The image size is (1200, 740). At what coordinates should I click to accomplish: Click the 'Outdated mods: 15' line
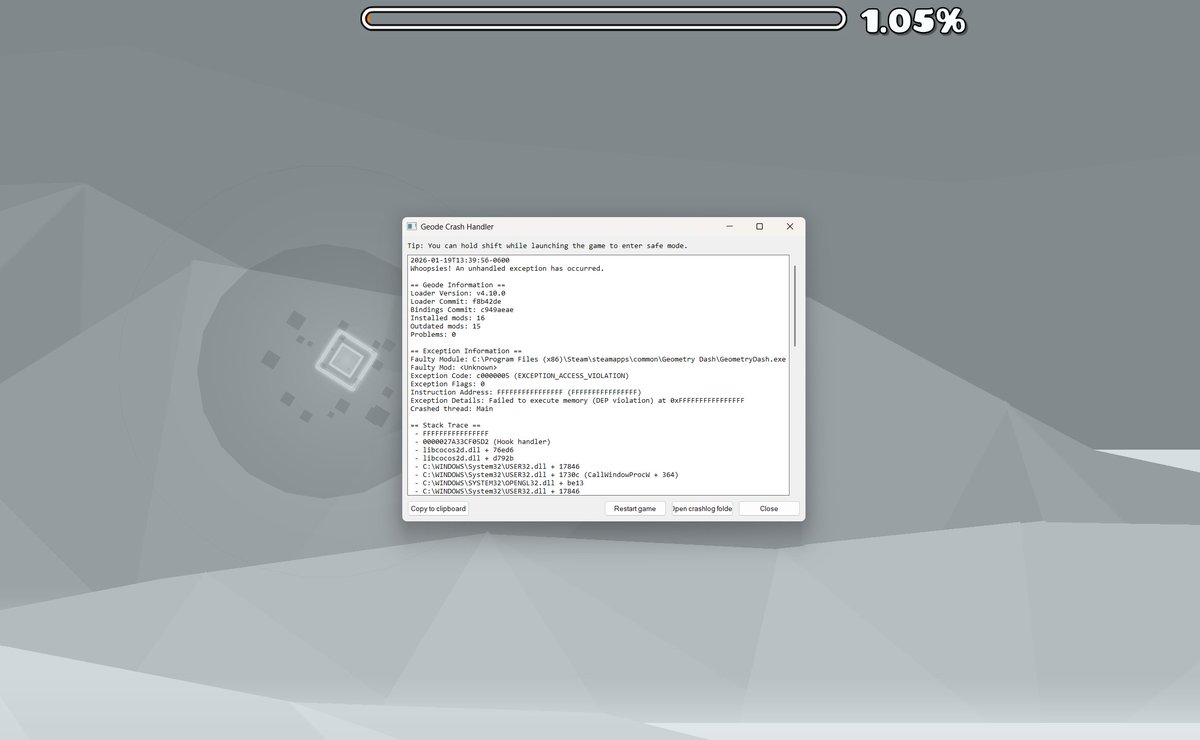(x=445, y=326)
